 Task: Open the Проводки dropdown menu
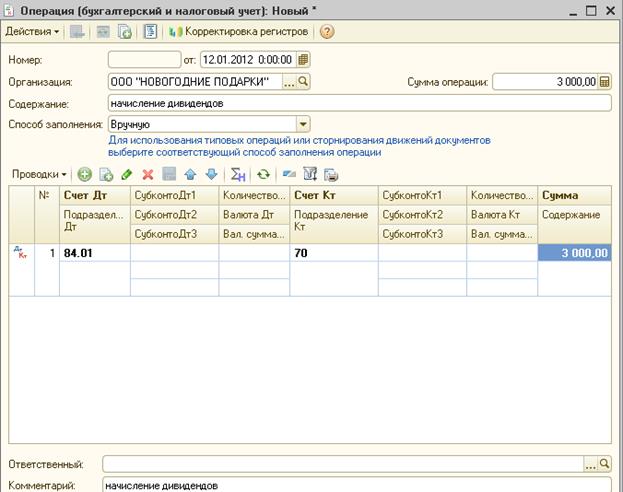tap(39, 174)
